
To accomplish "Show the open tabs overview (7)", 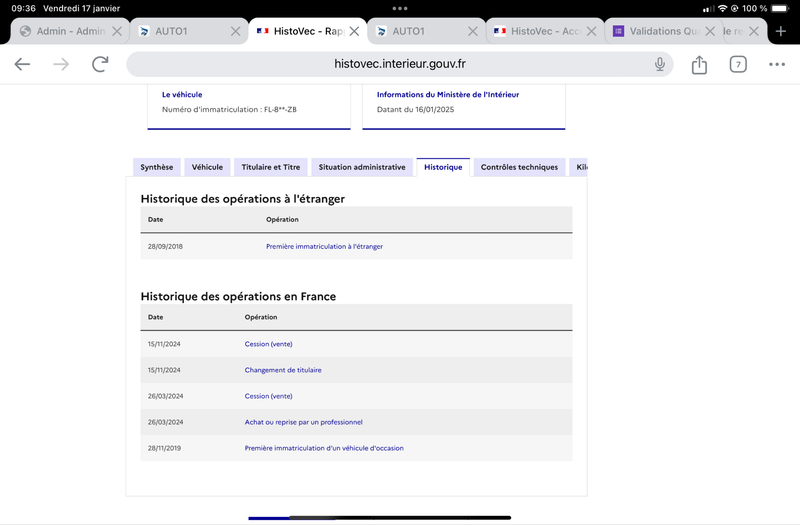I will [x=738, y=64].
